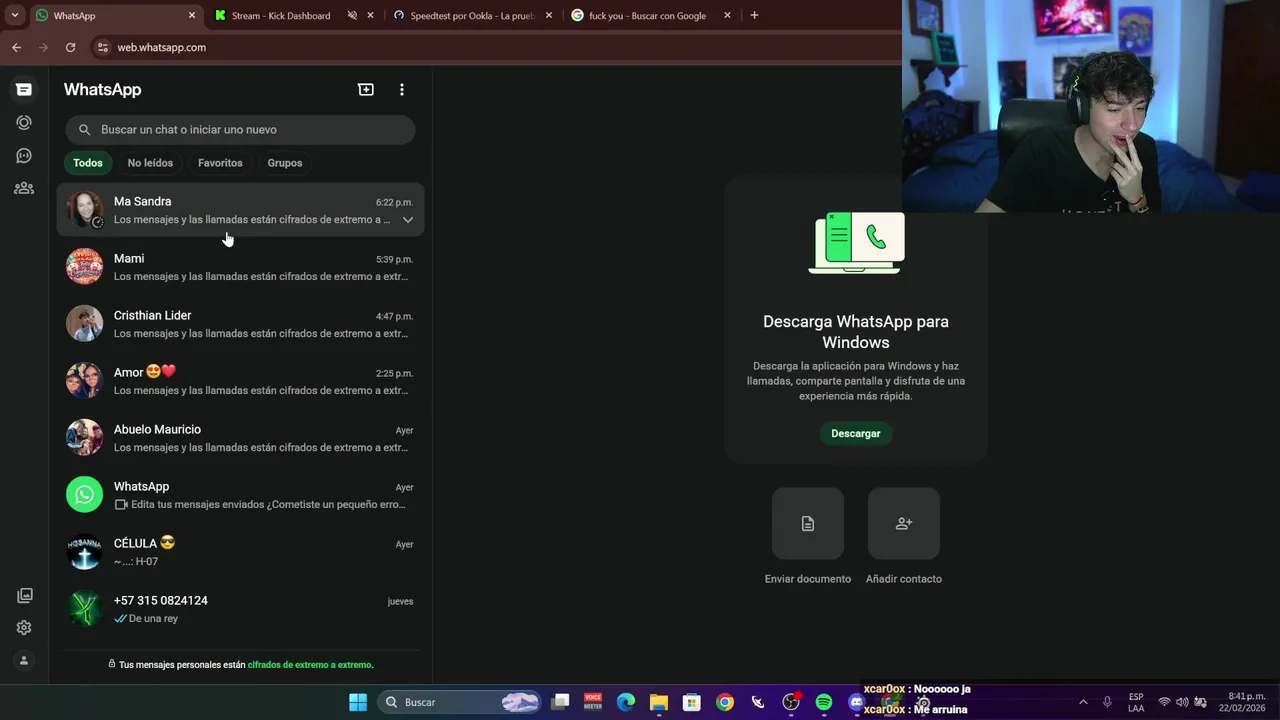The height and width of the screenshot is (720, 1280).
Task: Open the Mami chat
Action: [240, 267]
